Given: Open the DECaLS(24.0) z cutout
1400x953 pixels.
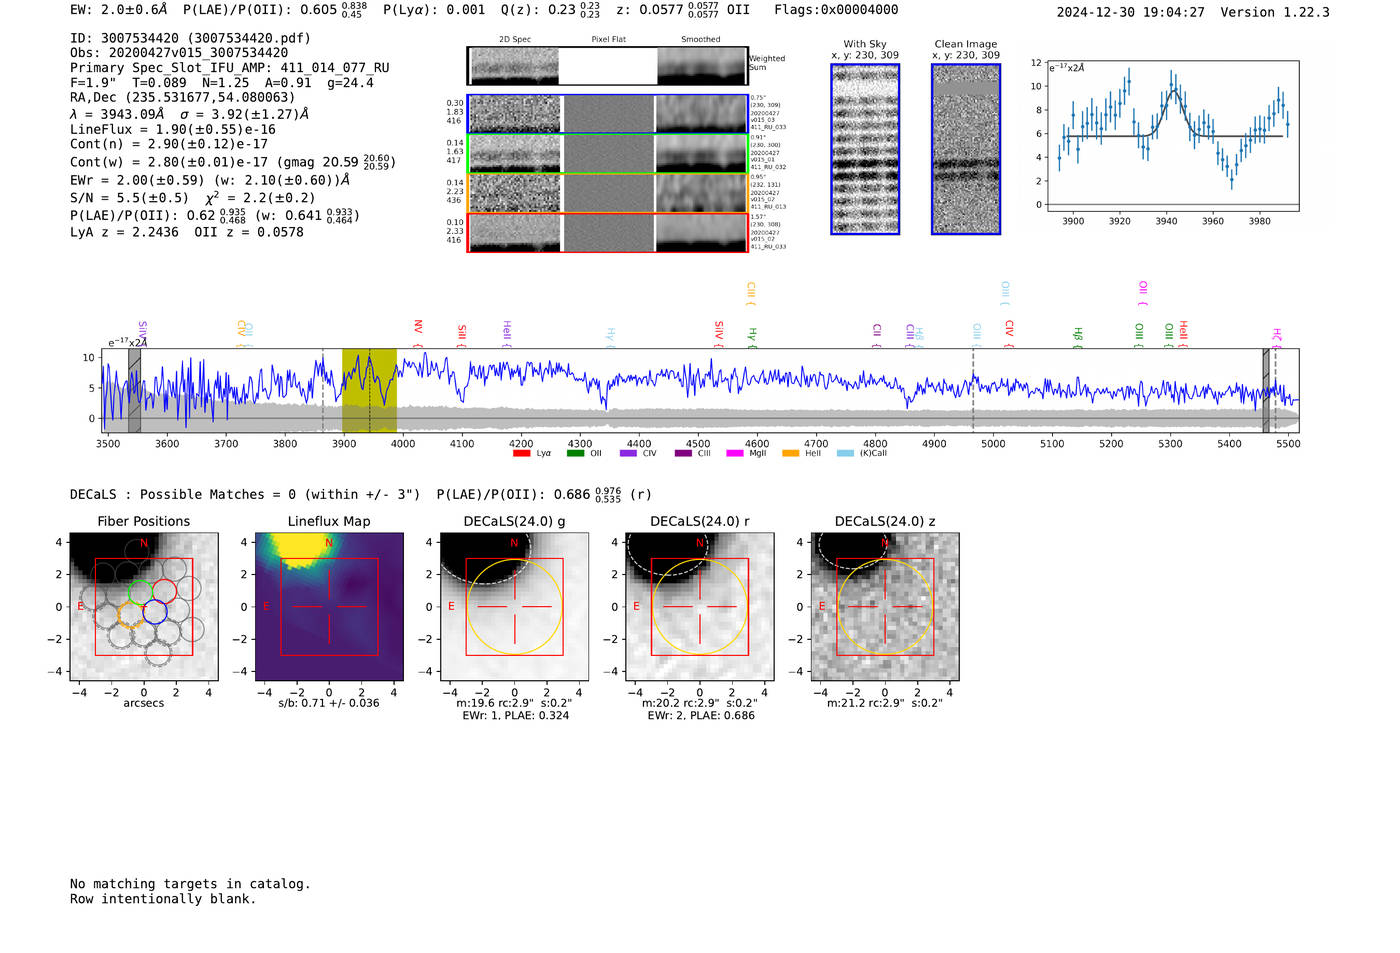Looking at the screenshot, I should pyautogui.click(x=885, y=607).
